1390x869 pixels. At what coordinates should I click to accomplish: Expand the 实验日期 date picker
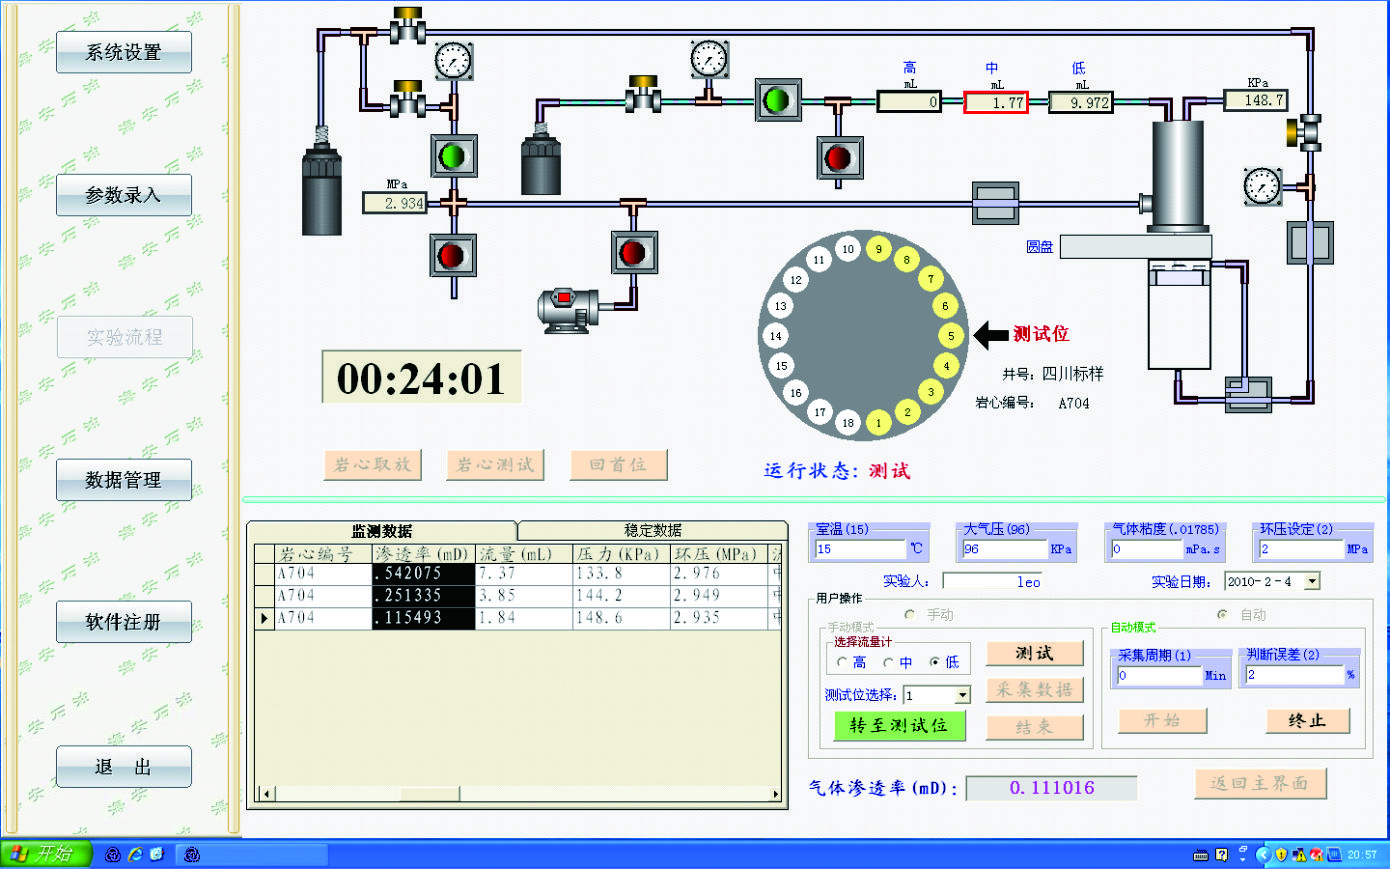pos(1312,581)
